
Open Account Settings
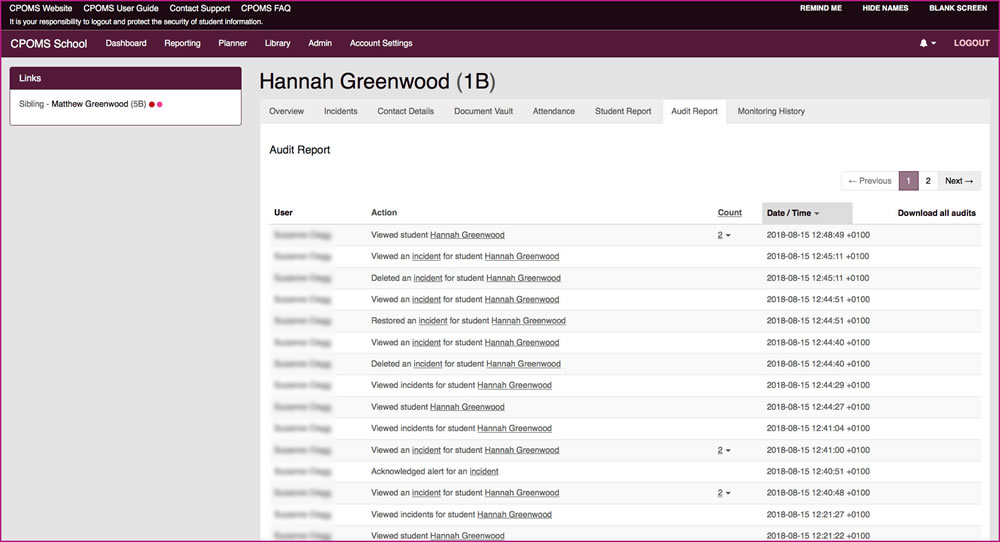pyautogui.click(x=381, y=43)
